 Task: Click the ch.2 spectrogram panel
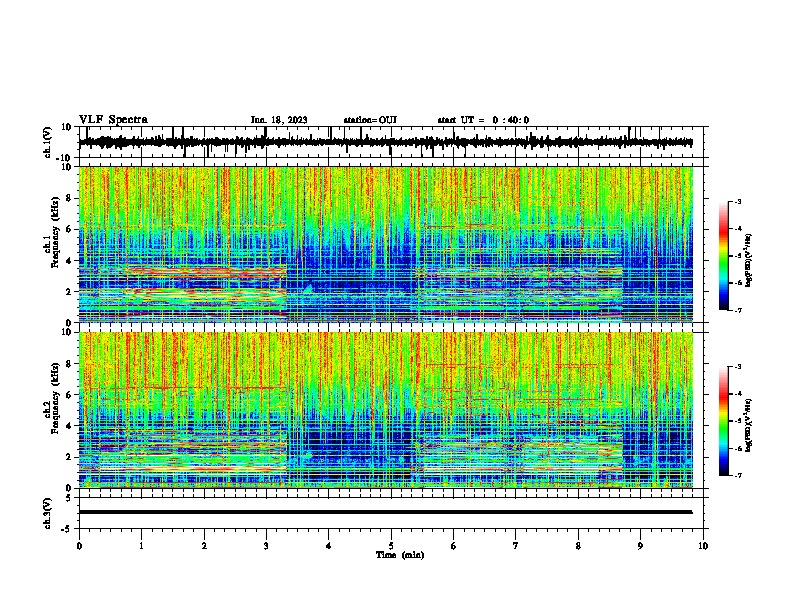click(x=386, y=410)
